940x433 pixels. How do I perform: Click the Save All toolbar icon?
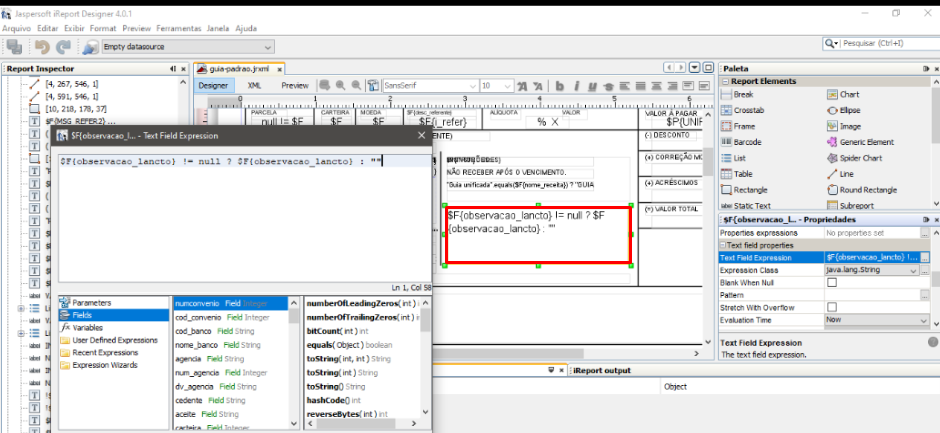click(x=14, y=47)
